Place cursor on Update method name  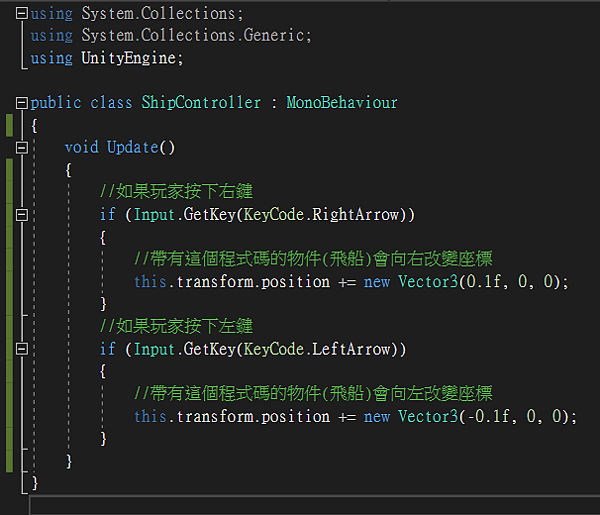pyautogui.click(x=132, y=147)
